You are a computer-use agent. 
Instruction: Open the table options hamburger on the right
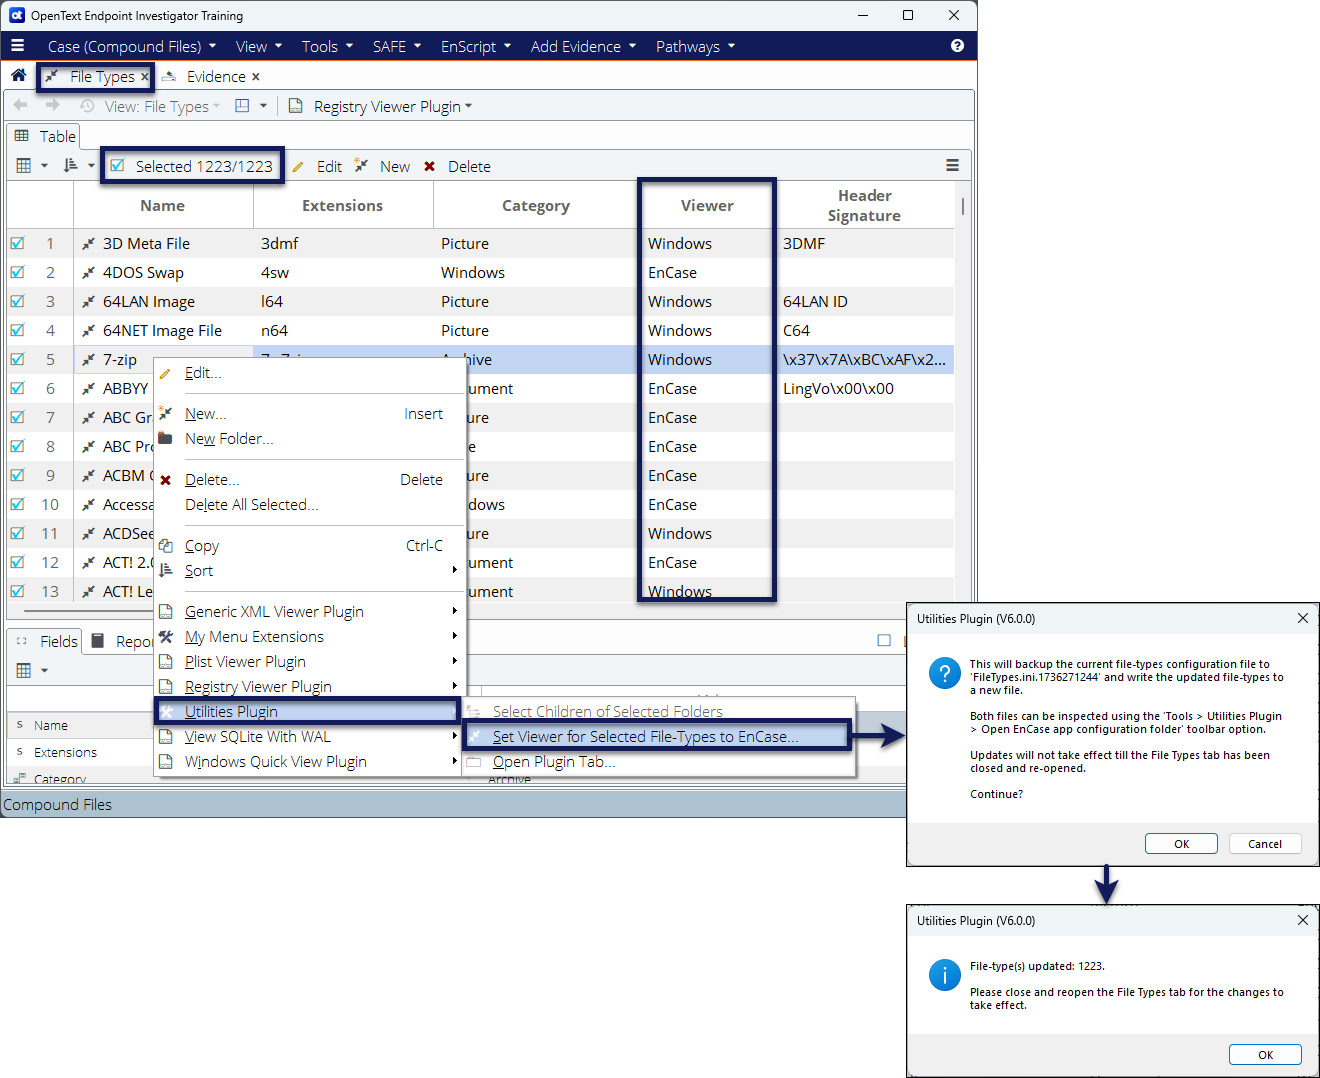(952, 166)
